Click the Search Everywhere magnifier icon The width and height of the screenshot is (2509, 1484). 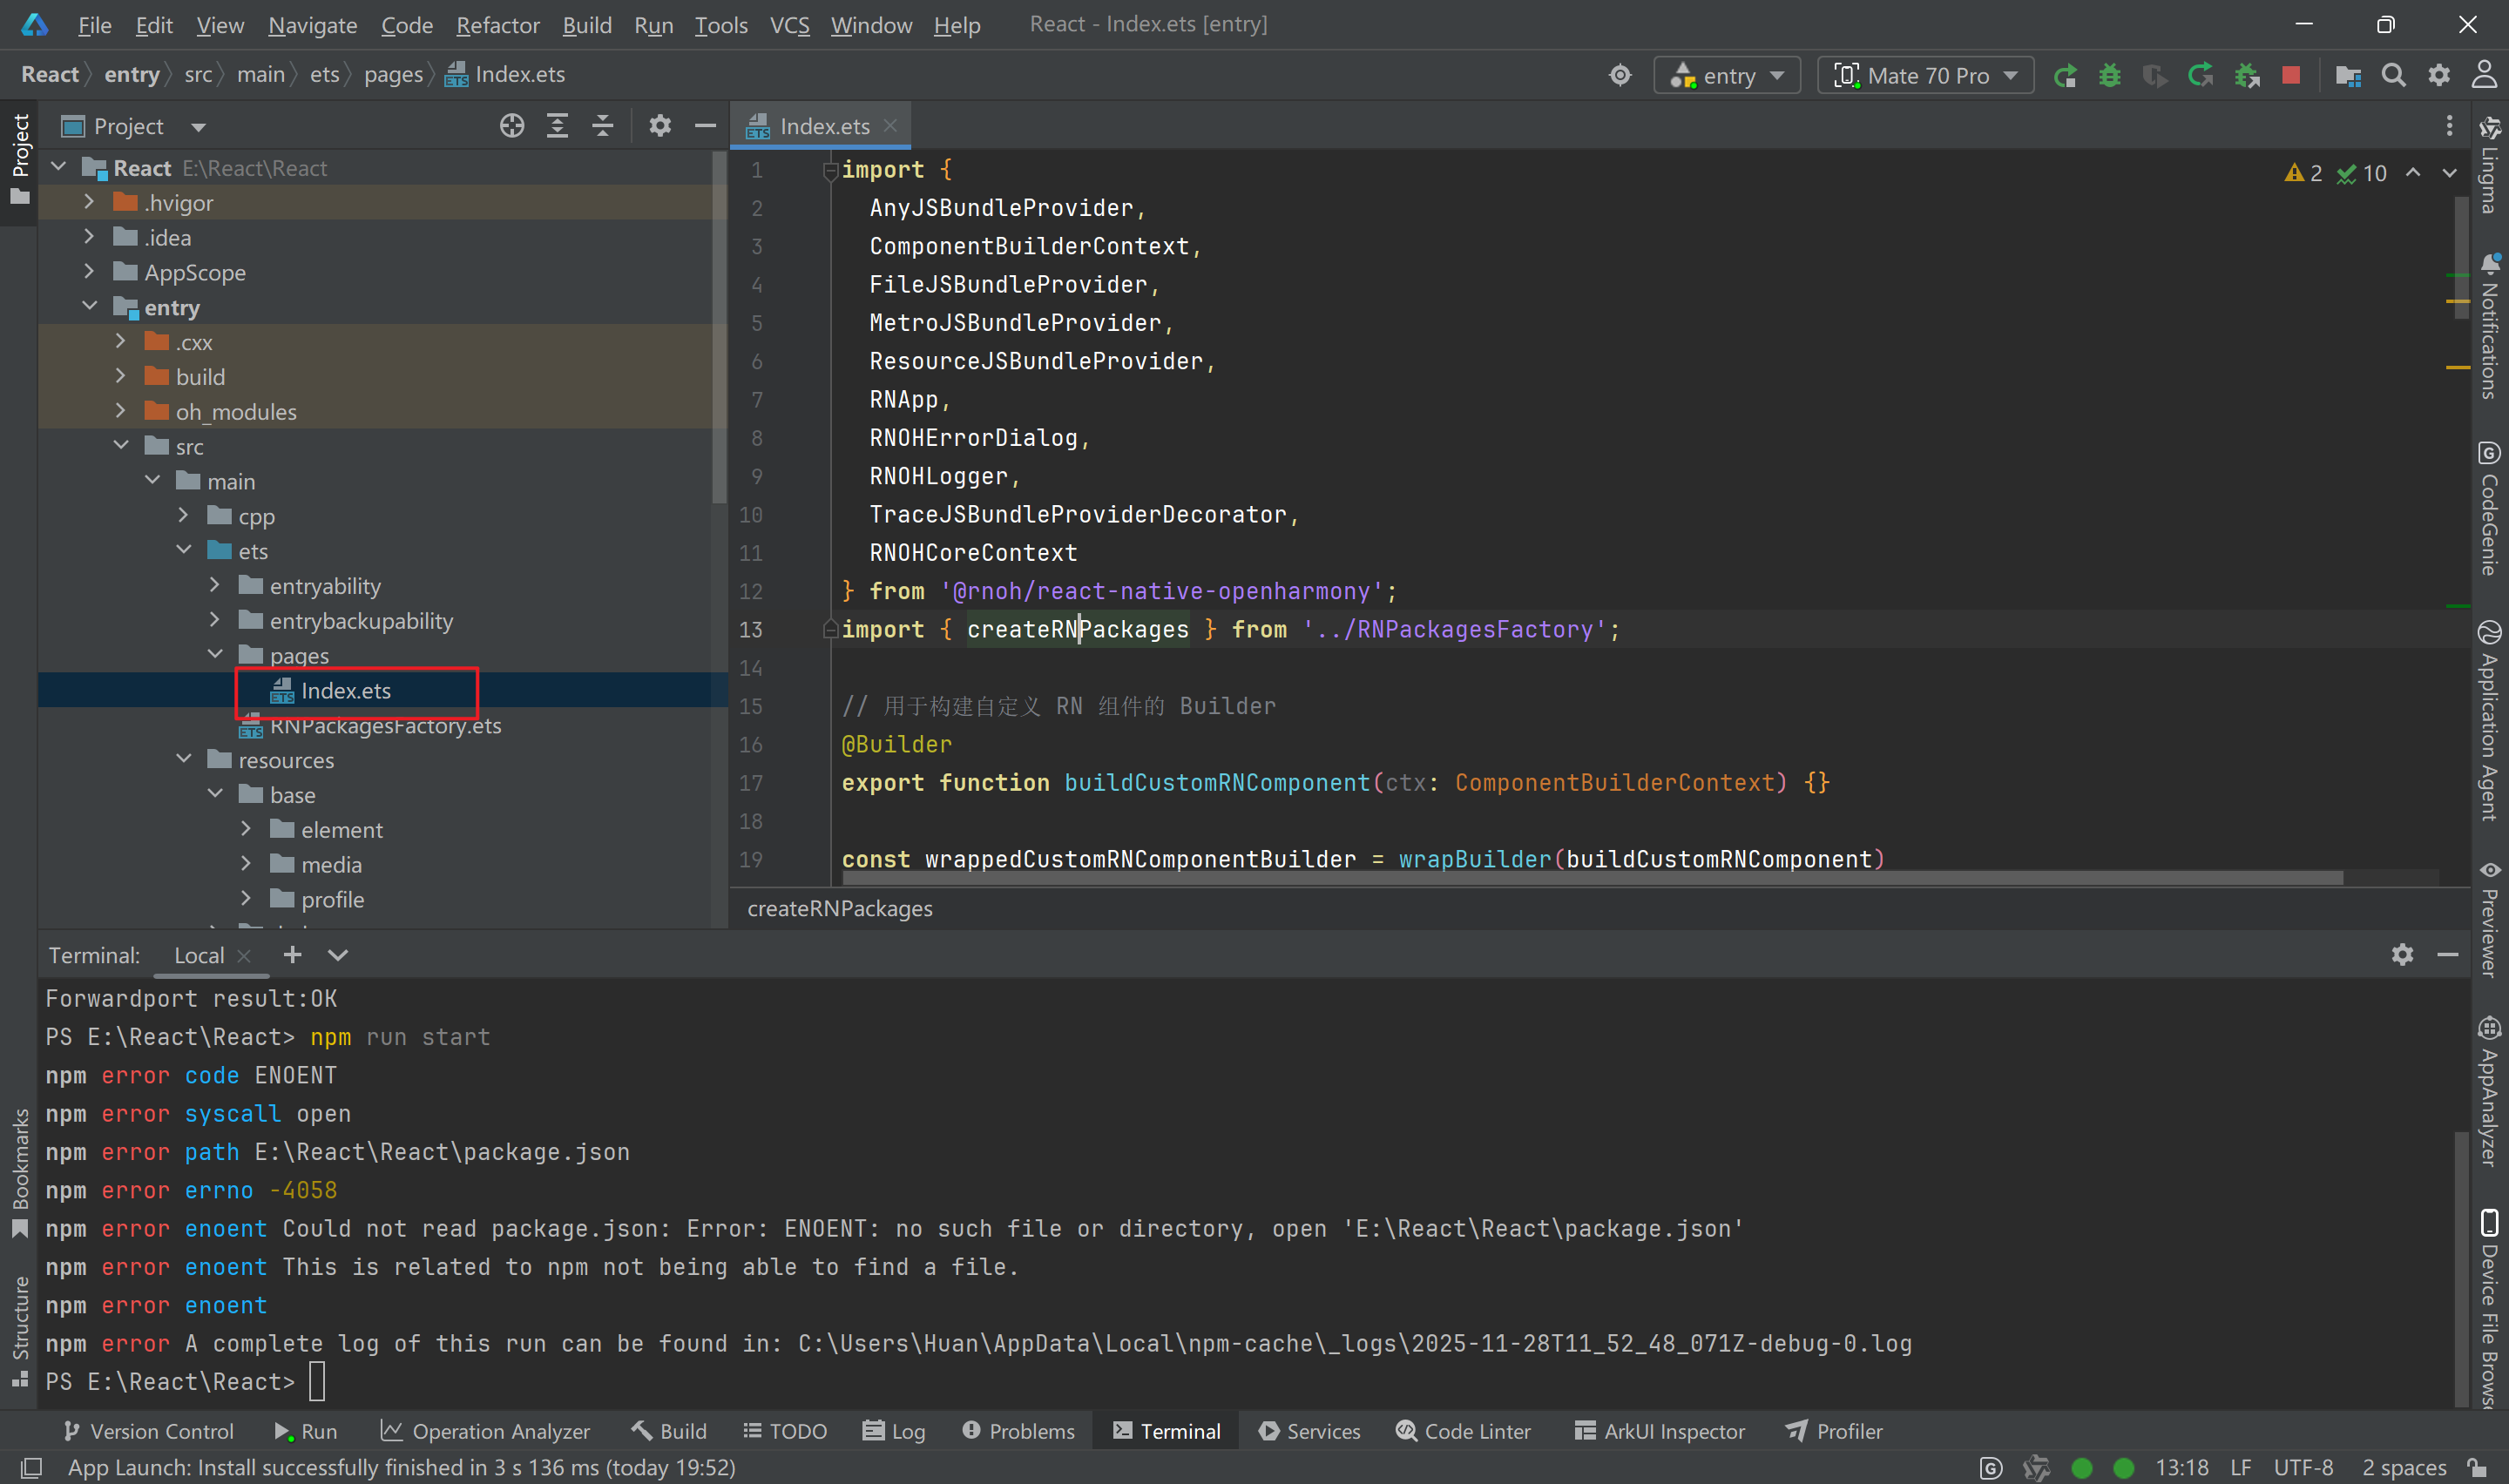click(2393, 76)
